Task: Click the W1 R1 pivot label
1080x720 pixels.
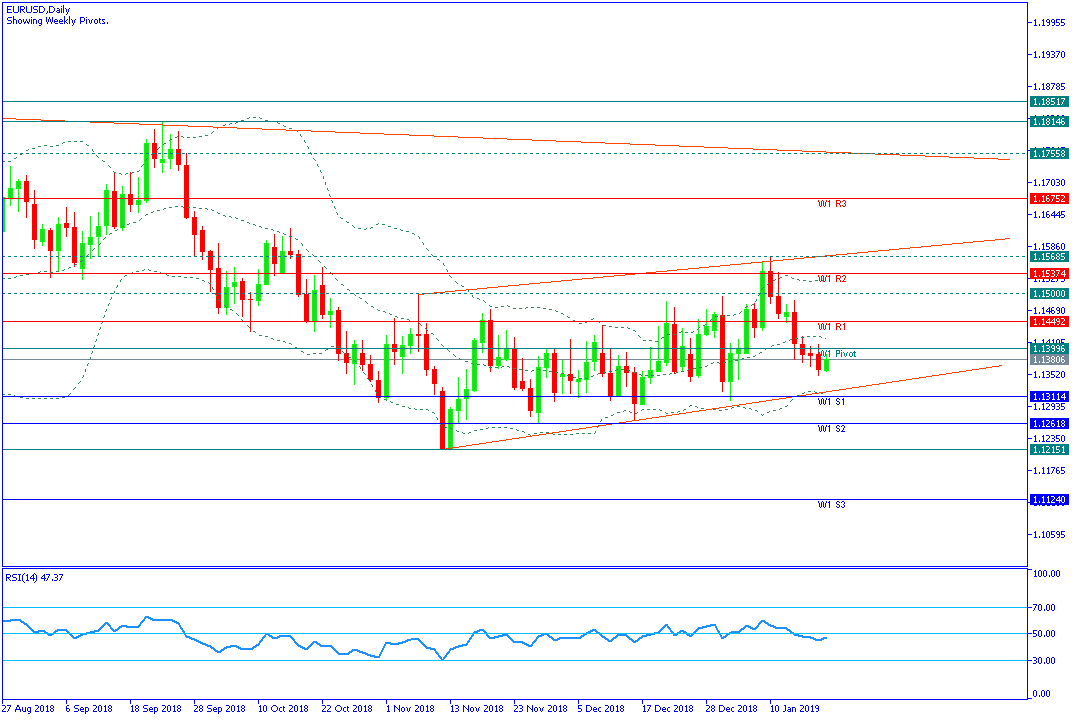Action: [x=832, y=327]
